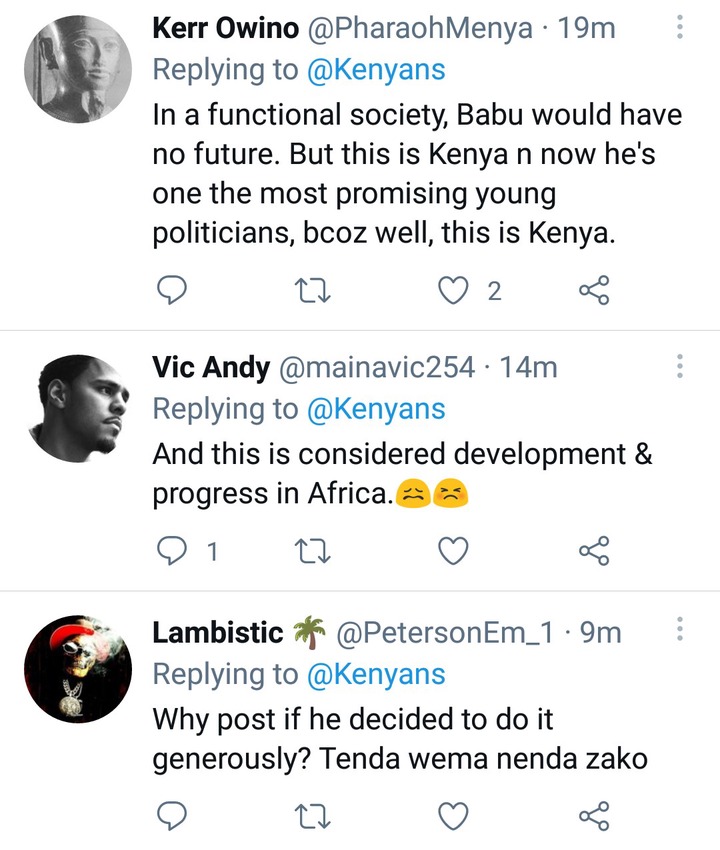720x850 pixels.
Task: Like Vic Andy's tweet
Action: coord(453,551)
